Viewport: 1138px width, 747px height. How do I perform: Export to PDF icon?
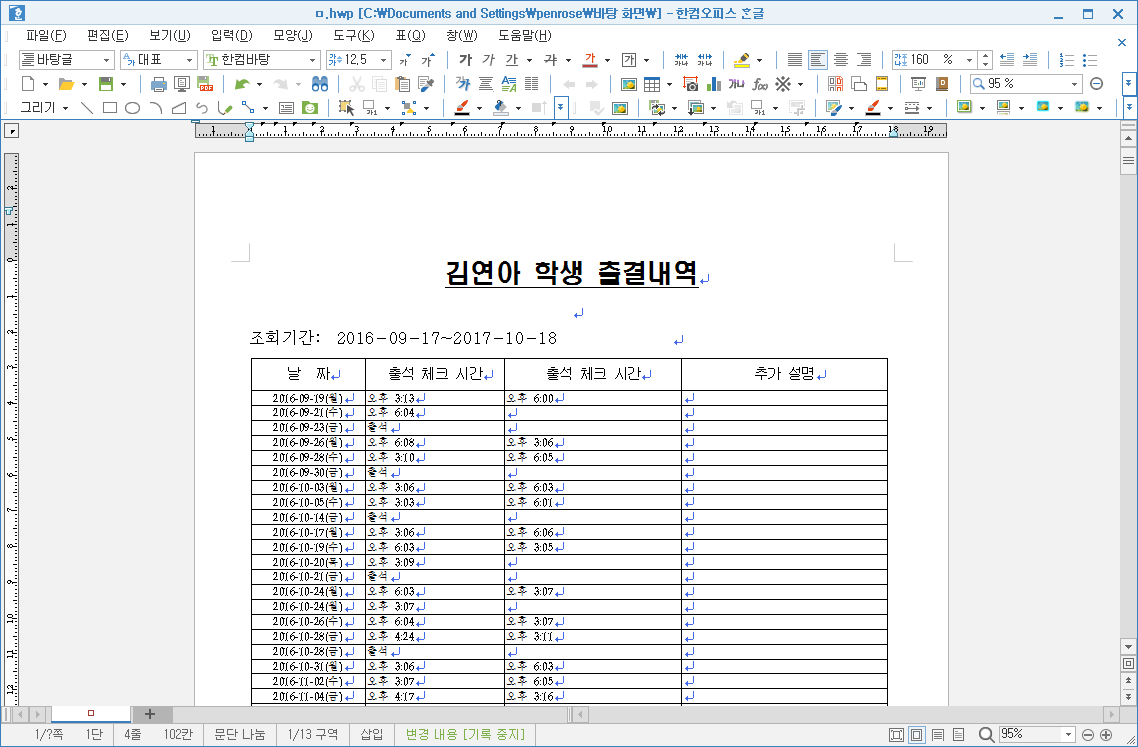point(205,84)
